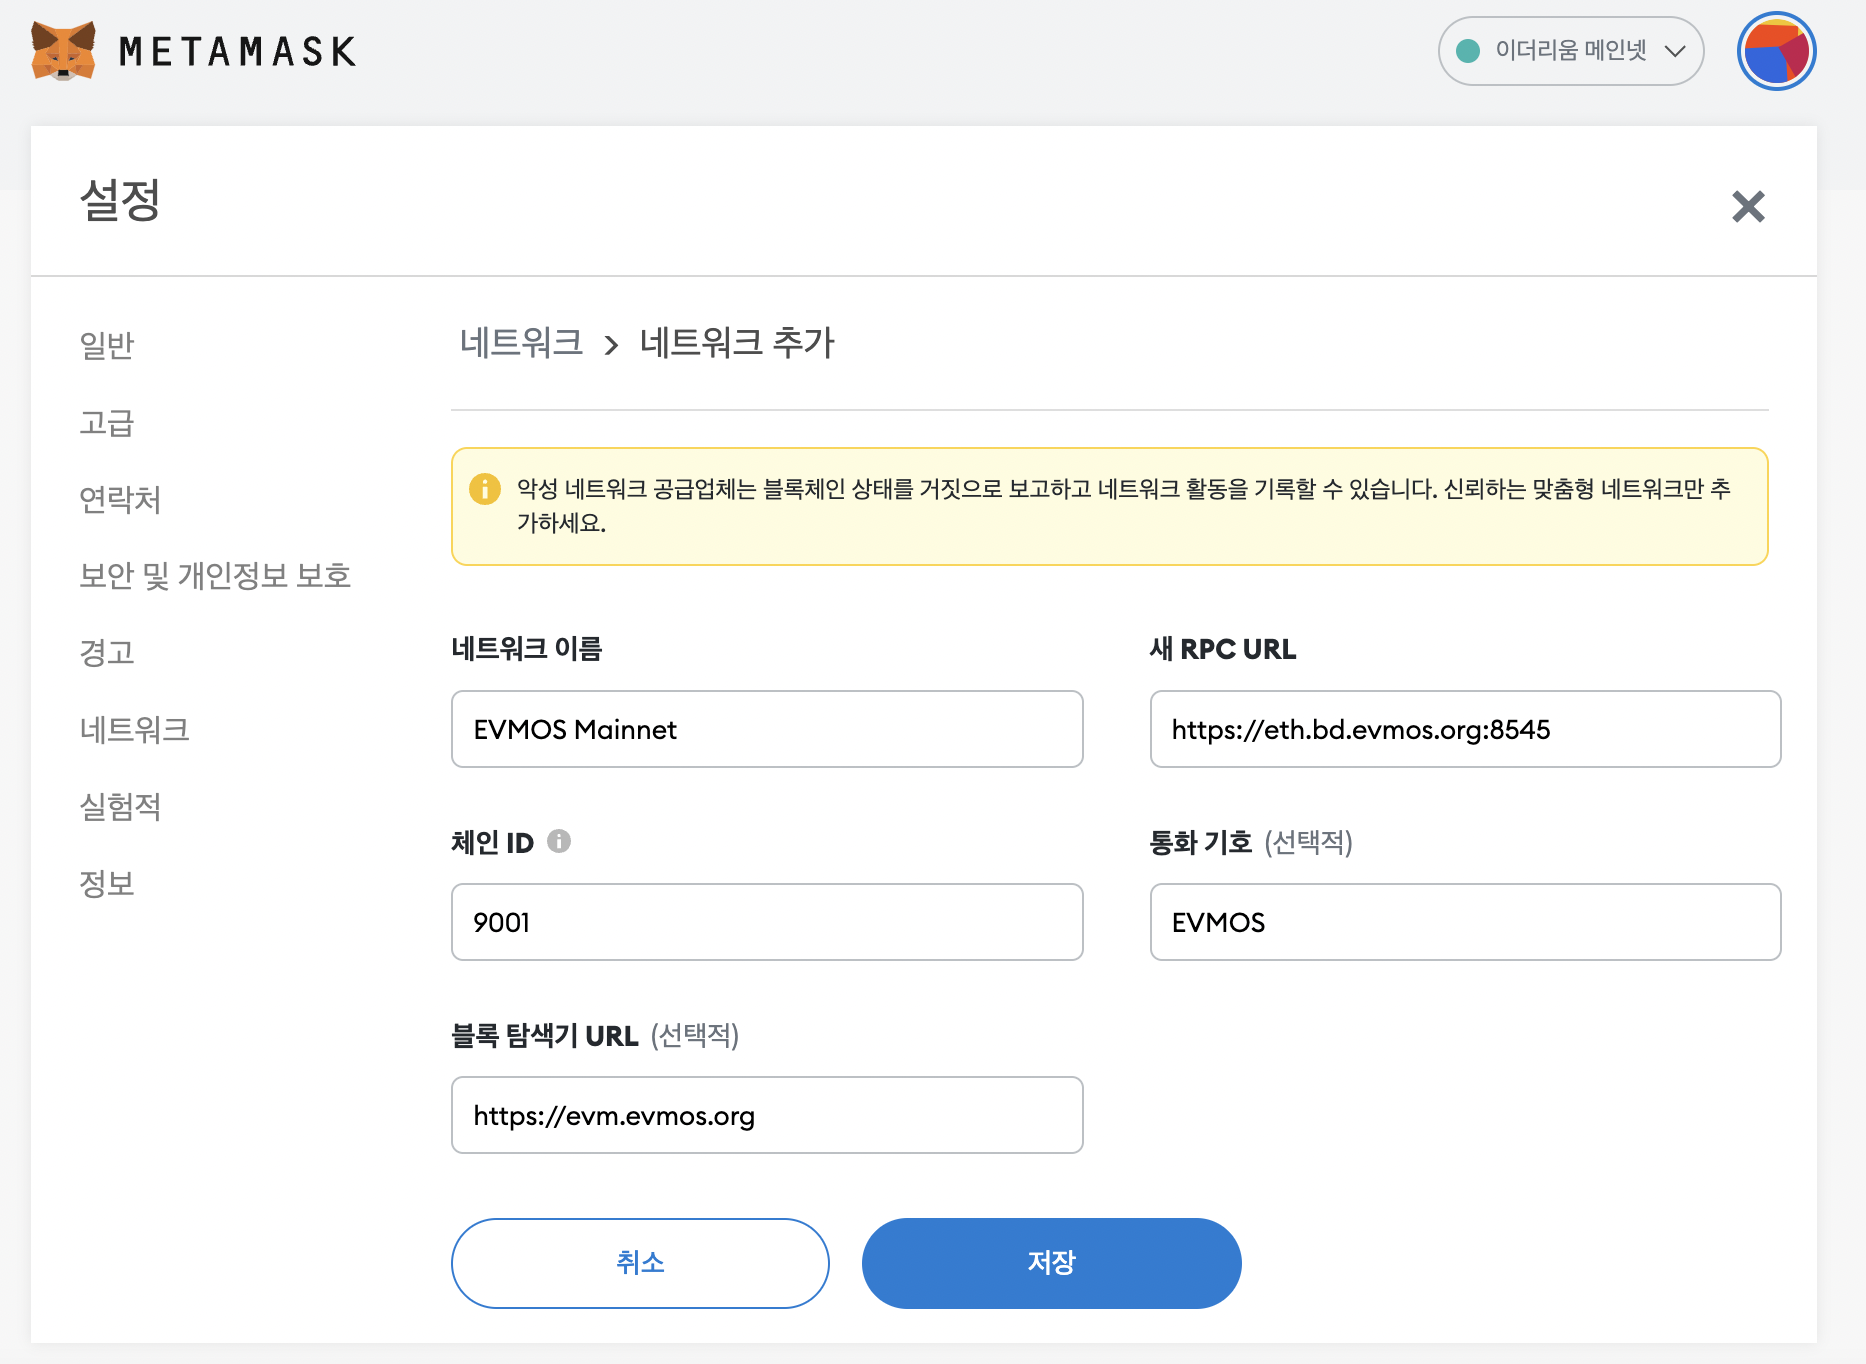Open the 이더리움 메인넷 network dropdown
Viewport: 1866px width, 1364px height.
(1570, 51)
